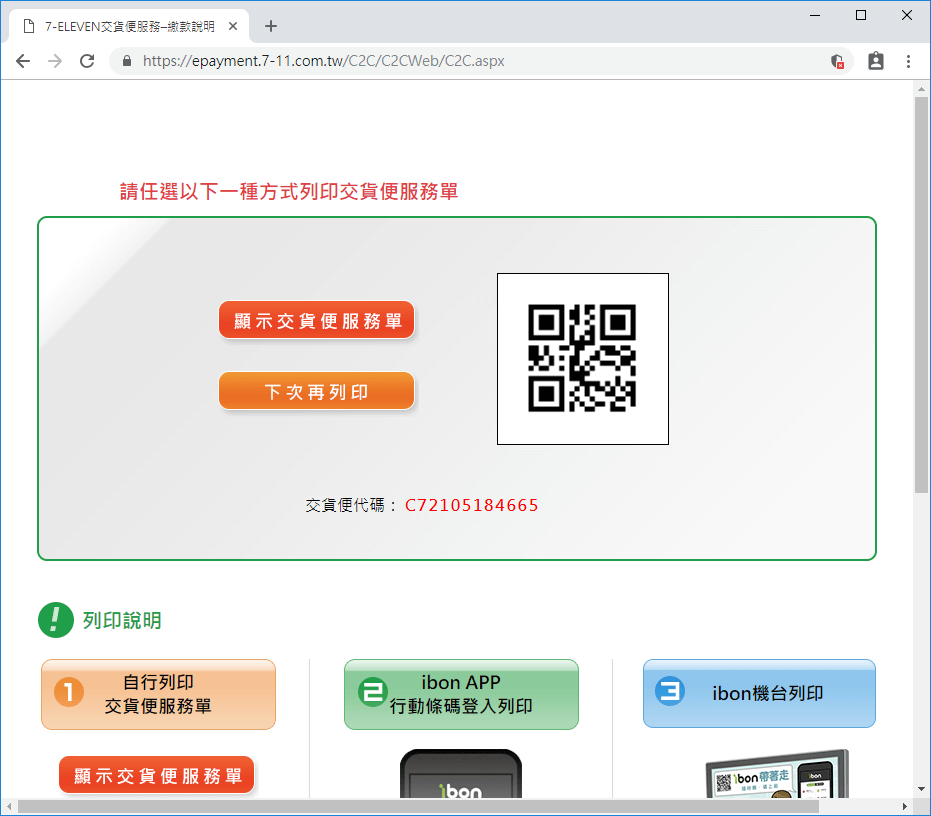
Task: Click the 下次再列印 button
Action: click(x=316, y=390)
